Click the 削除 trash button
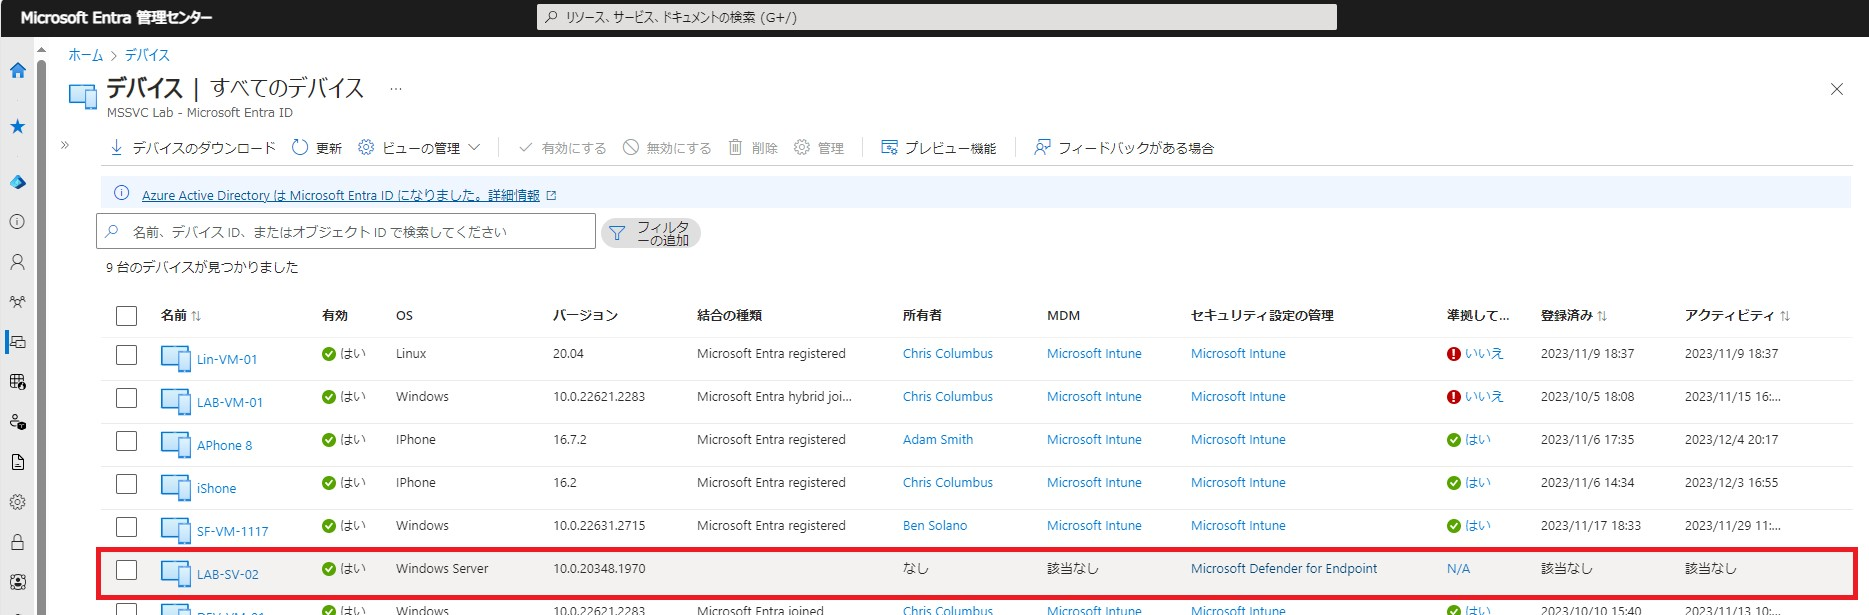Screen dimensions: 1869x615 pyautogui.click(x=753, y=148)
